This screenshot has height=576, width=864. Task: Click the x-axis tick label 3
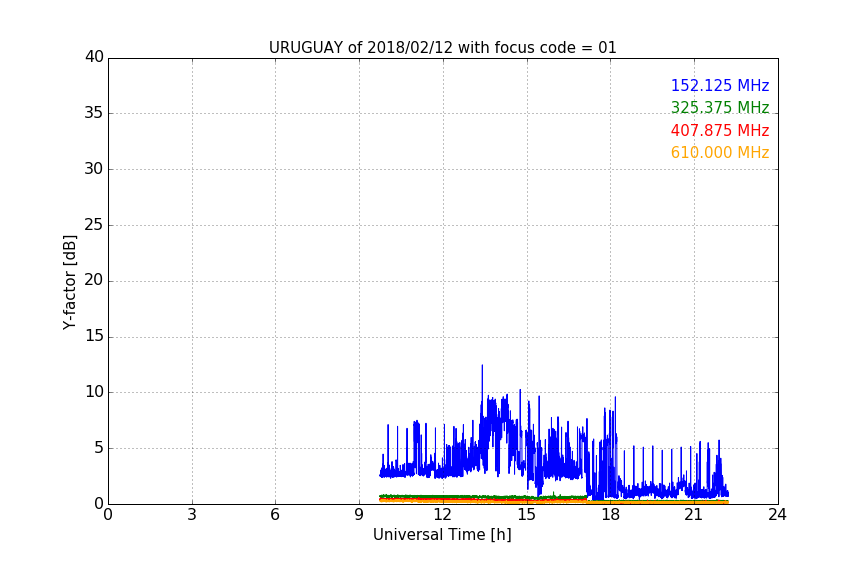(x=192, y=515)
